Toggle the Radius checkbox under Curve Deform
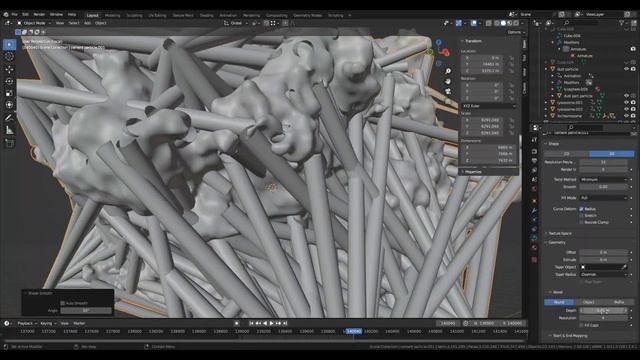This screenshot has height=360, width=640. (582, 209)
